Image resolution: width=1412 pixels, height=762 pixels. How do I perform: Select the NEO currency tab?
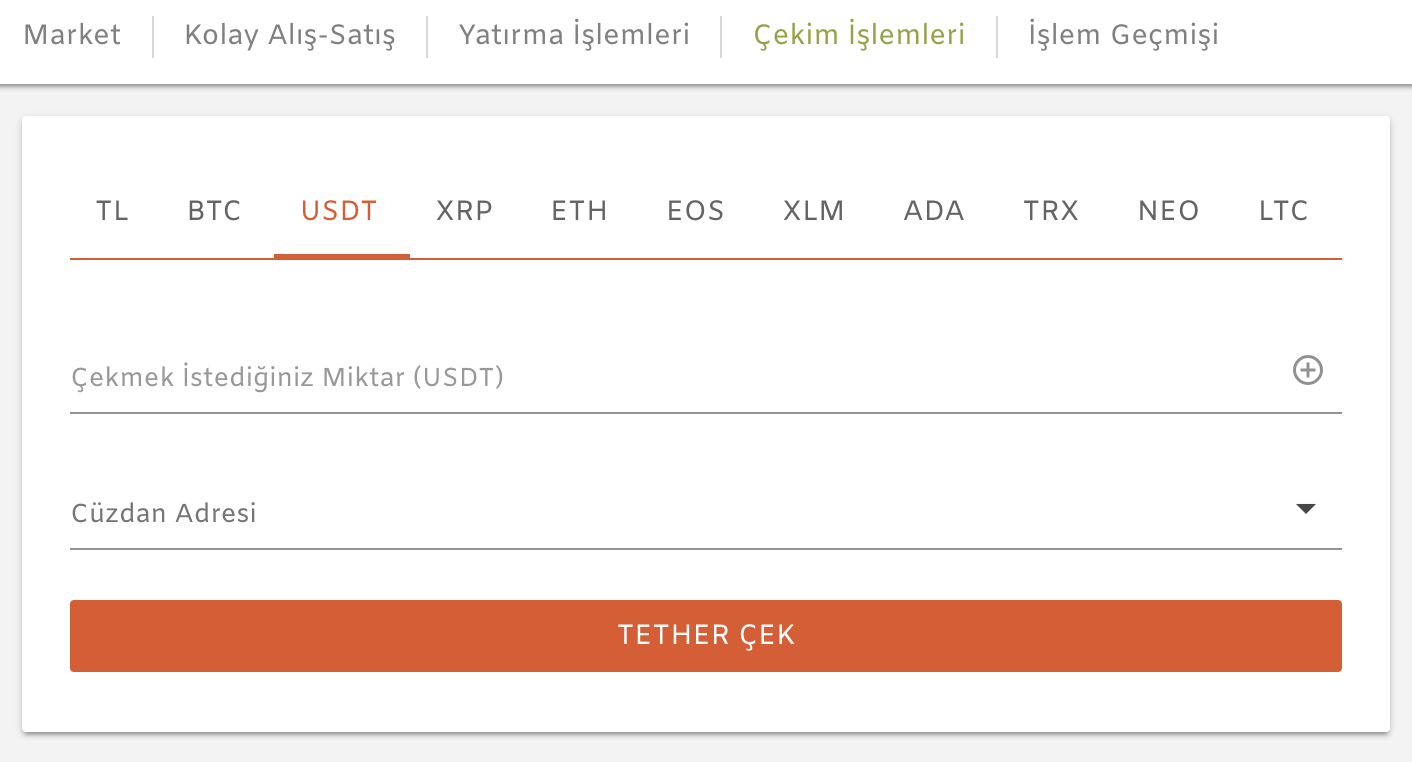pyautogui.click(x=1169, y=211)
